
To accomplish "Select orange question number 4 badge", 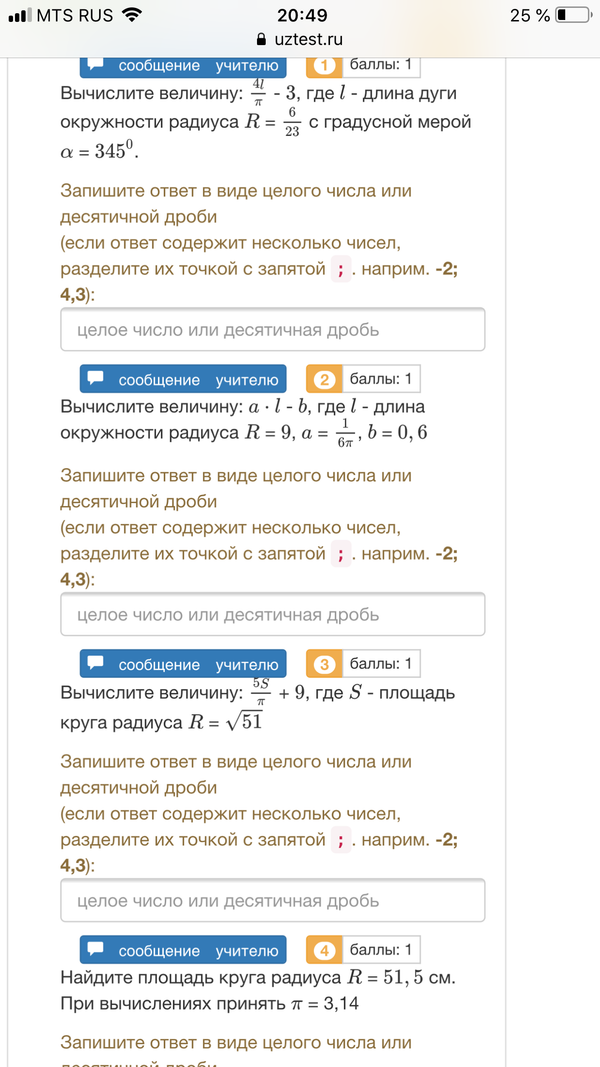I will click(323, 950).
